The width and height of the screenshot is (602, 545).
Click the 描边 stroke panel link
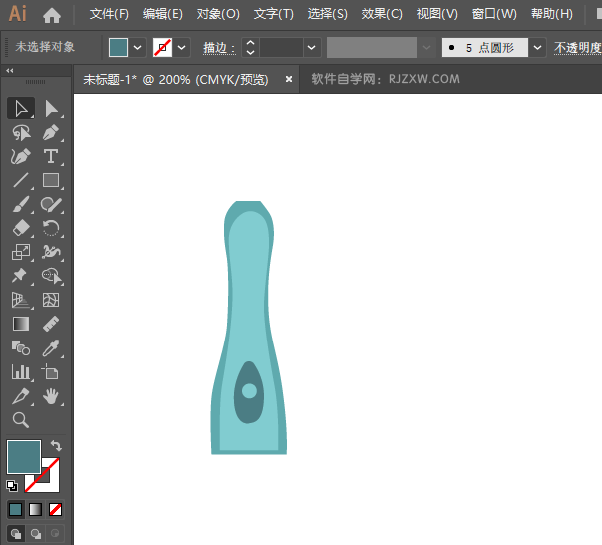coord(218,48)
